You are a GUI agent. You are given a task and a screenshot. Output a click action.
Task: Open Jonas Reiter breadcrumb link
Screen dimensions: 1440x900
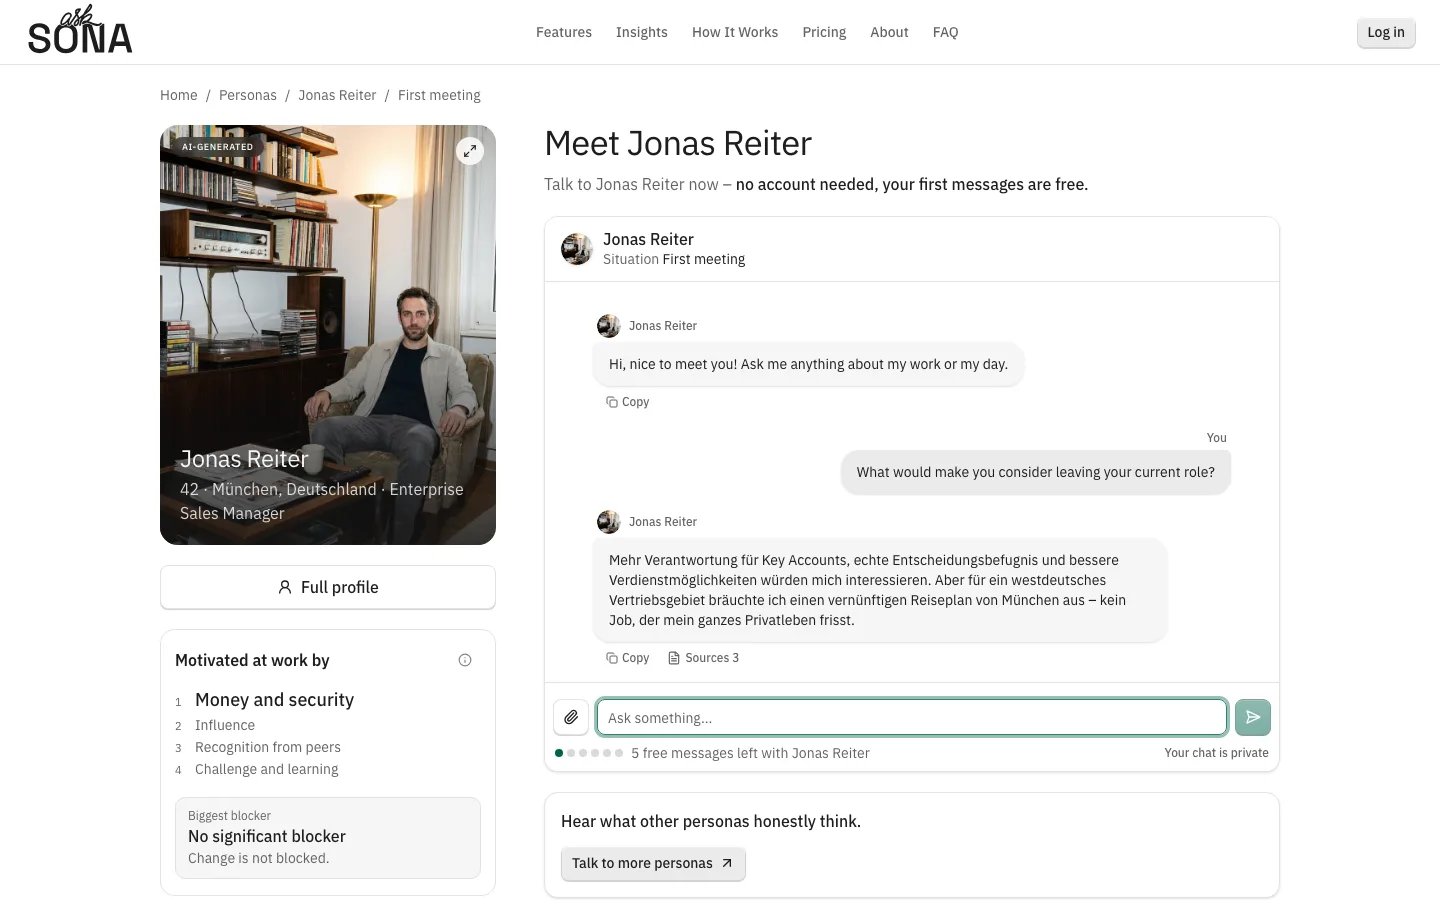337,95
